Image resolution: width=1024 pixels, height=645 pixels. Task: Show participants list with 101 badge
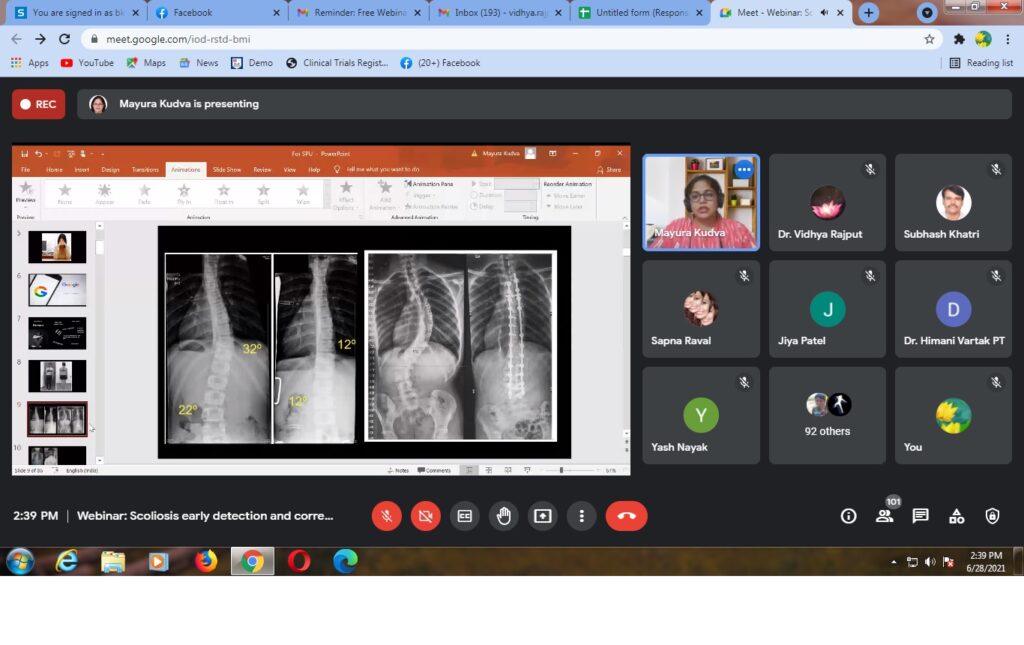pos(885,516)
